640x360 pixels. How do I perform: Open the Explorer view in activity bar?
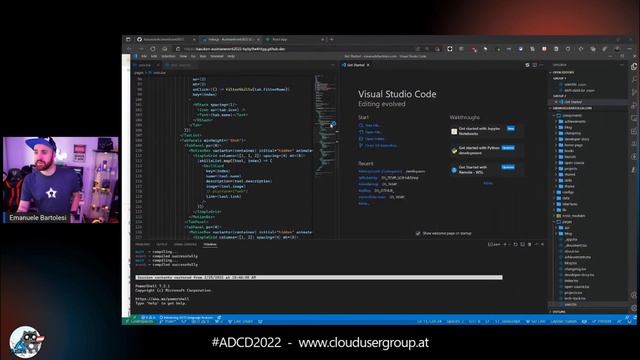point(634,67)
